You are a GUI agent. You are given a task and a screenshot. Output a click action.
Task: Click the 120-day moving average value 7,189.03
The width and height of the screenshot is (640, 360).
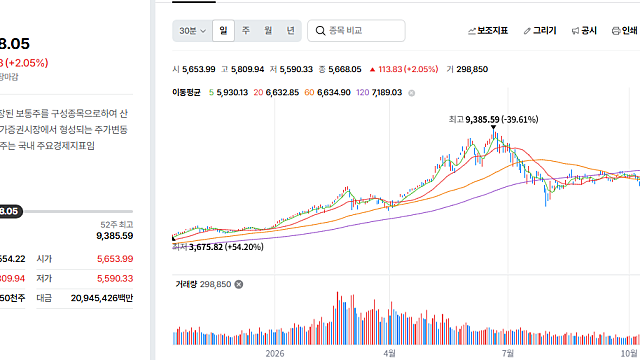[387, 93]
